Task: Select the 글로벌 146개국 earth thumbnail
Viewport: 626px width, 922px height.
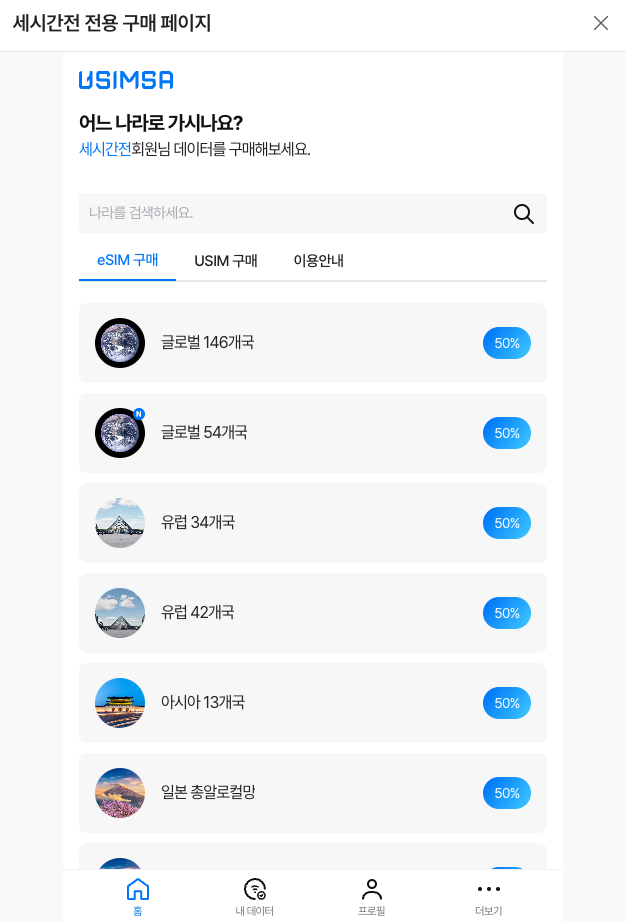Action: tap(120, 343)
